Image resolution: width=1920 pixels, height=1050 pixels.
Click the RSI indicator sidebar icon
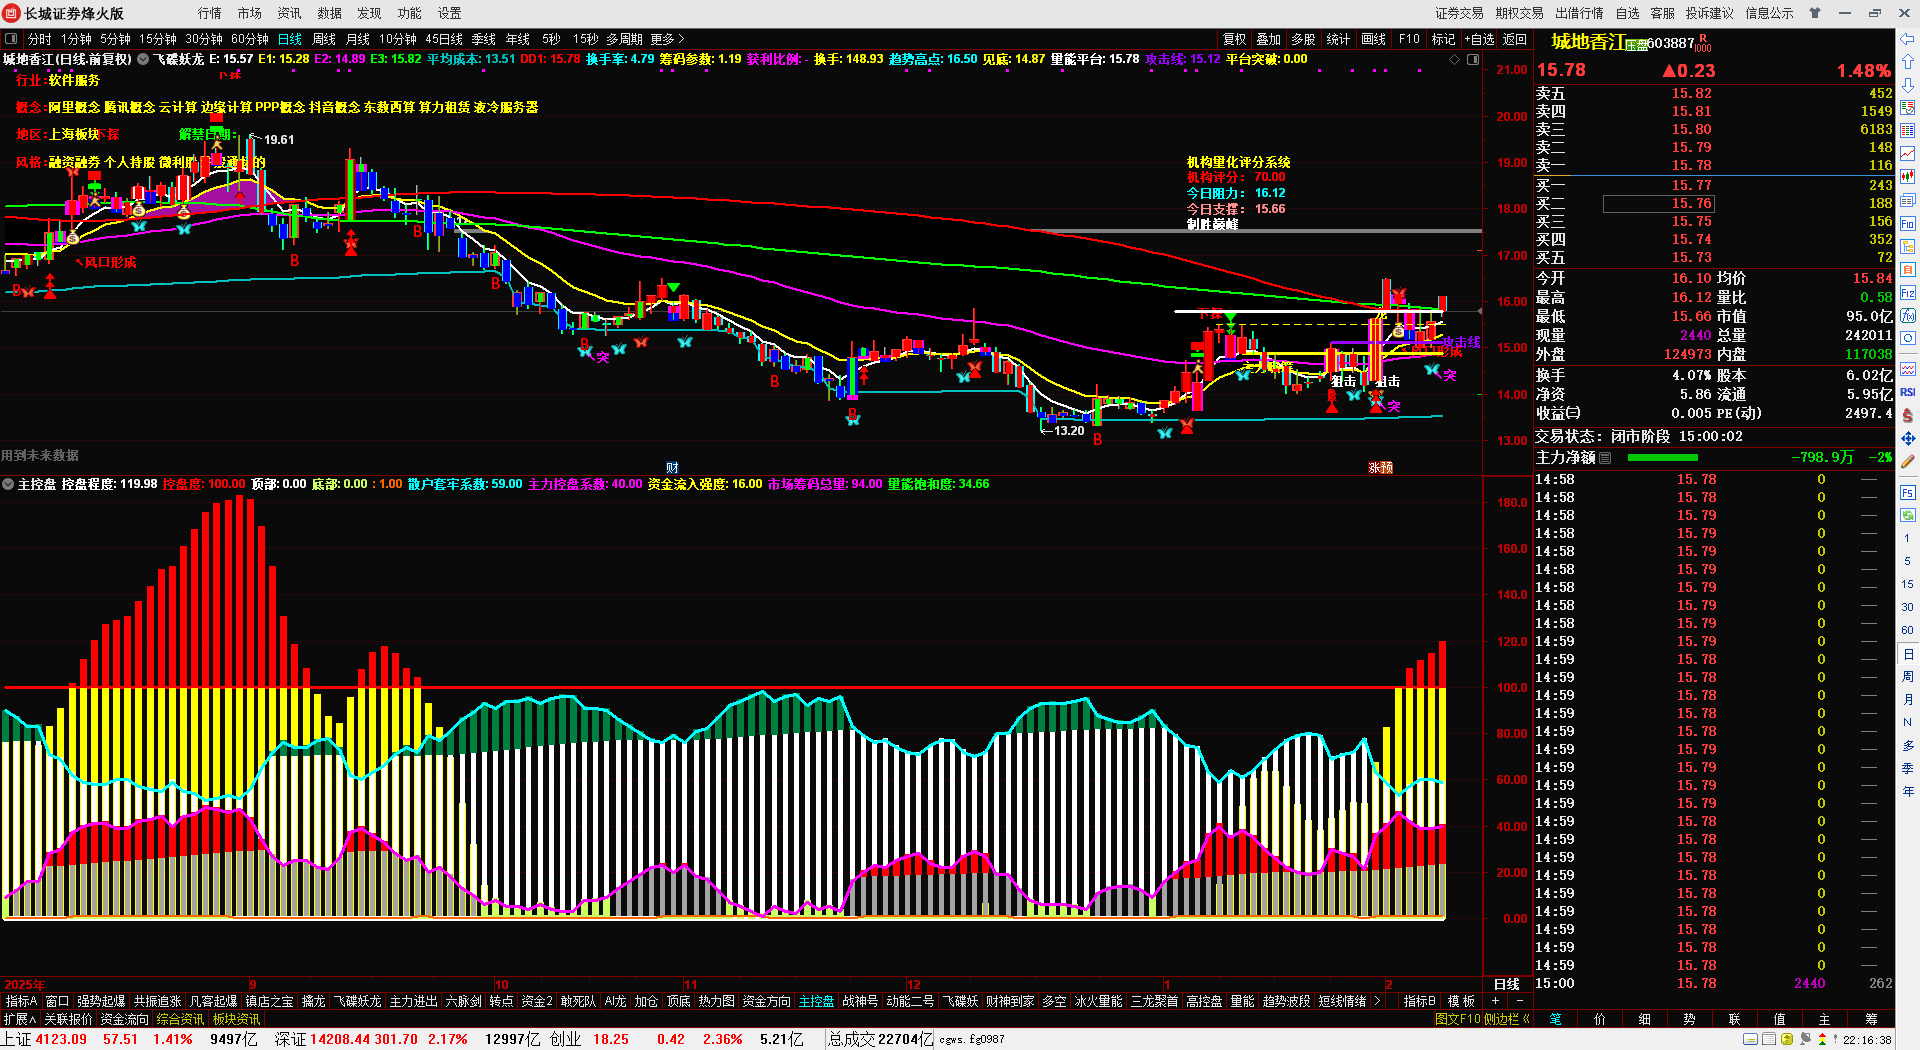click(1908, 392)
